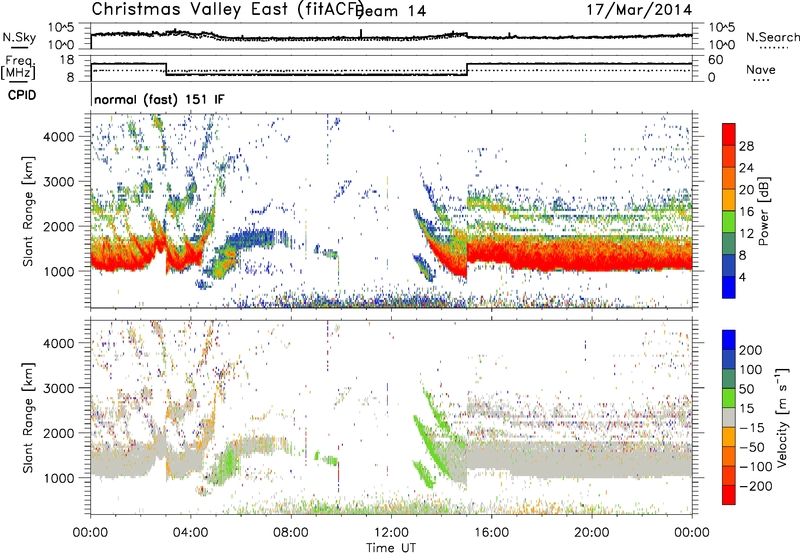
Task: Click the "08:00" time axis tick
Action: (x=291, y=533)
